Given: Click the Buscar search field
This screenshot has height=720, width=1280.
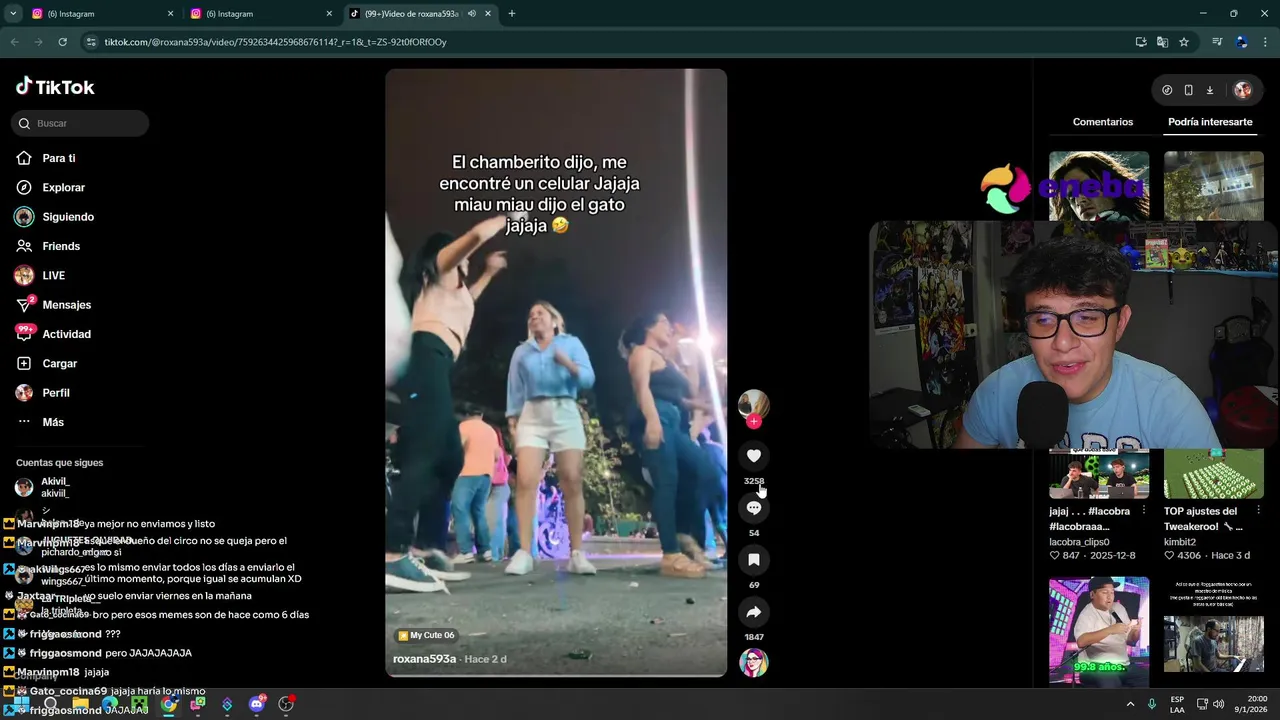Looking at the screenshot, I should pos(80,123).
